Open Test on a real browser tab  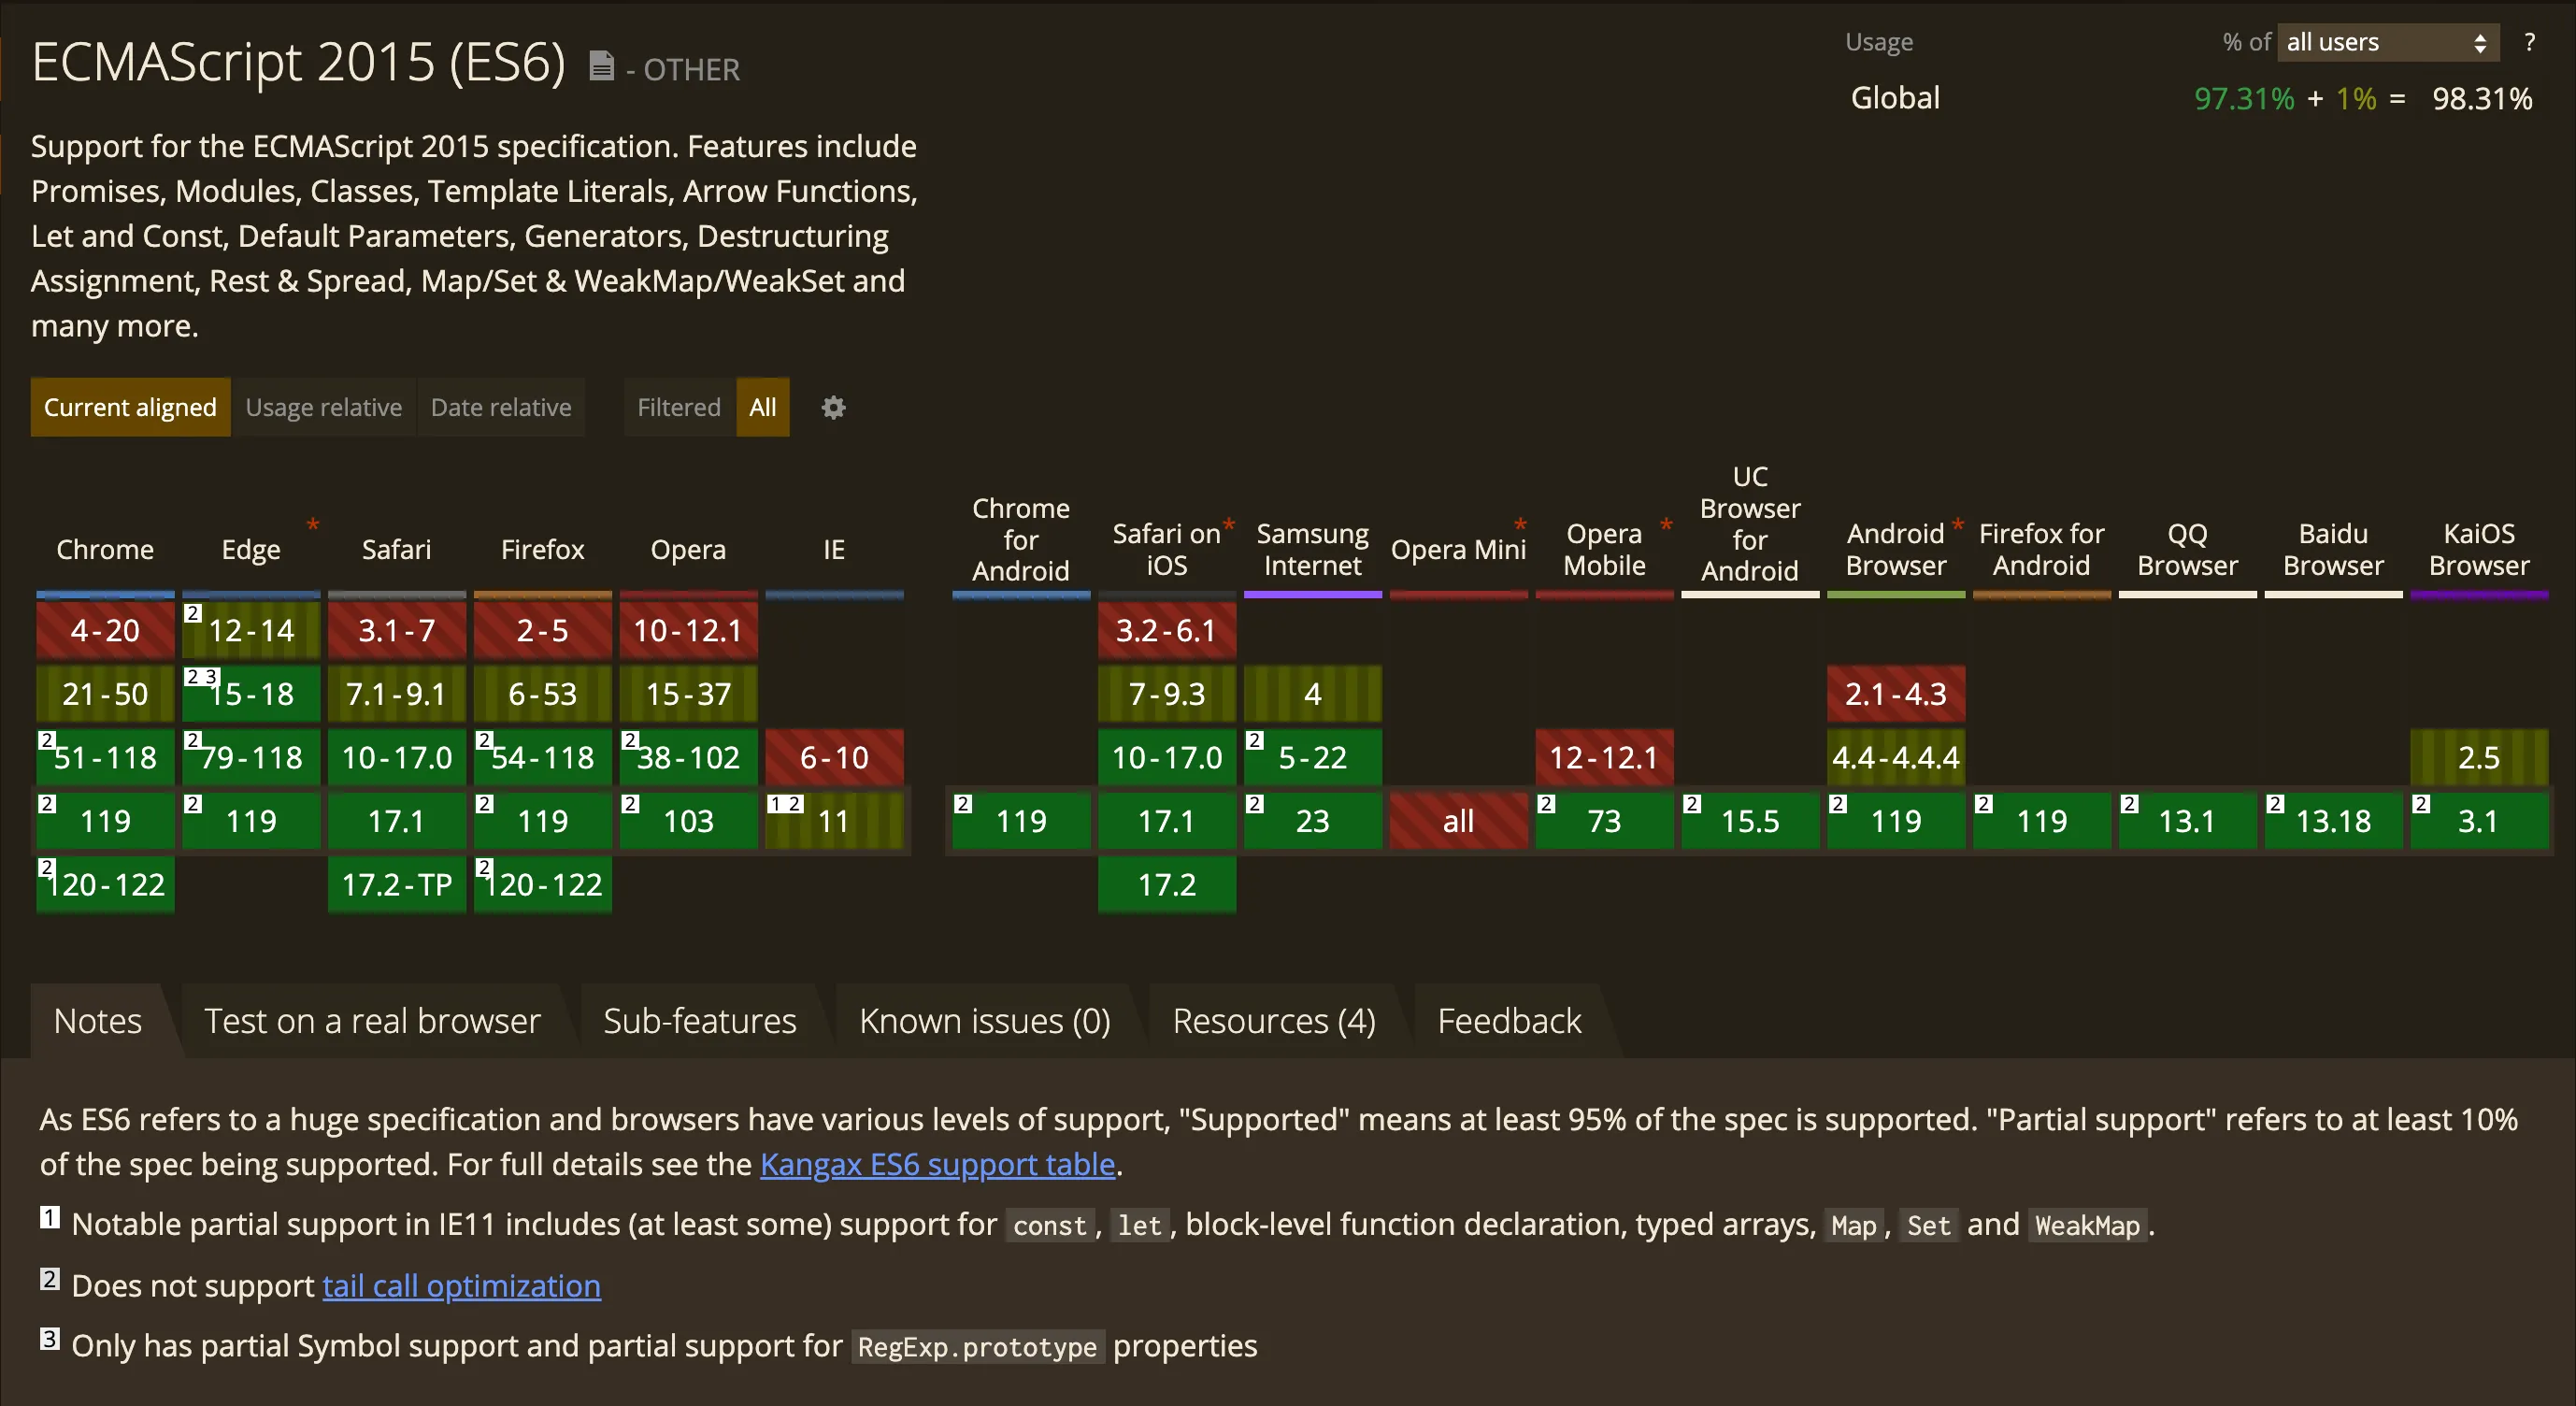point(372,1021)
